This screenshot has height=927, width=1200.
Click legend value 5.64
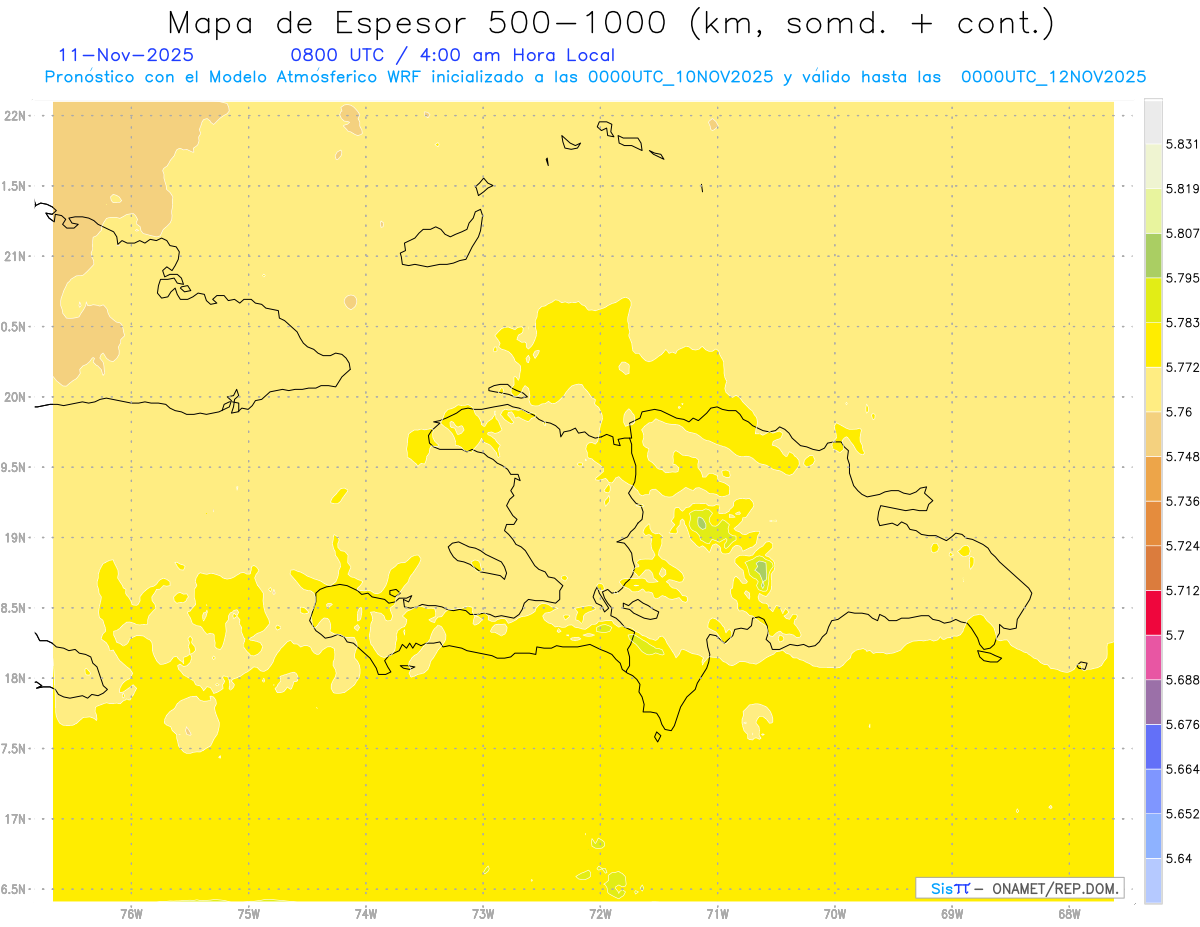(1178, 859)
